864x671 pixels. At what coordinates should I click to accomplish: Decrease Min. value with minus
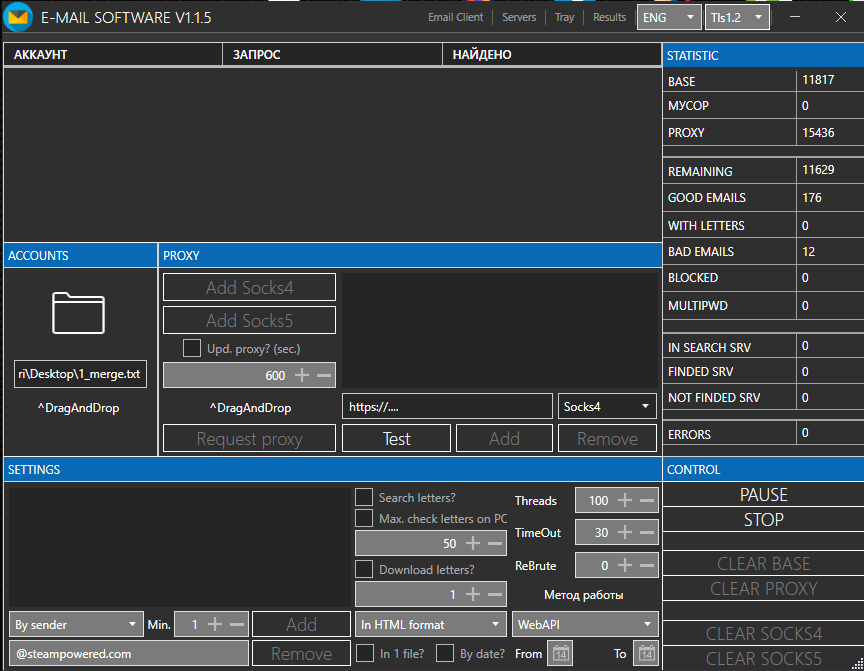(x=237, y=624)
